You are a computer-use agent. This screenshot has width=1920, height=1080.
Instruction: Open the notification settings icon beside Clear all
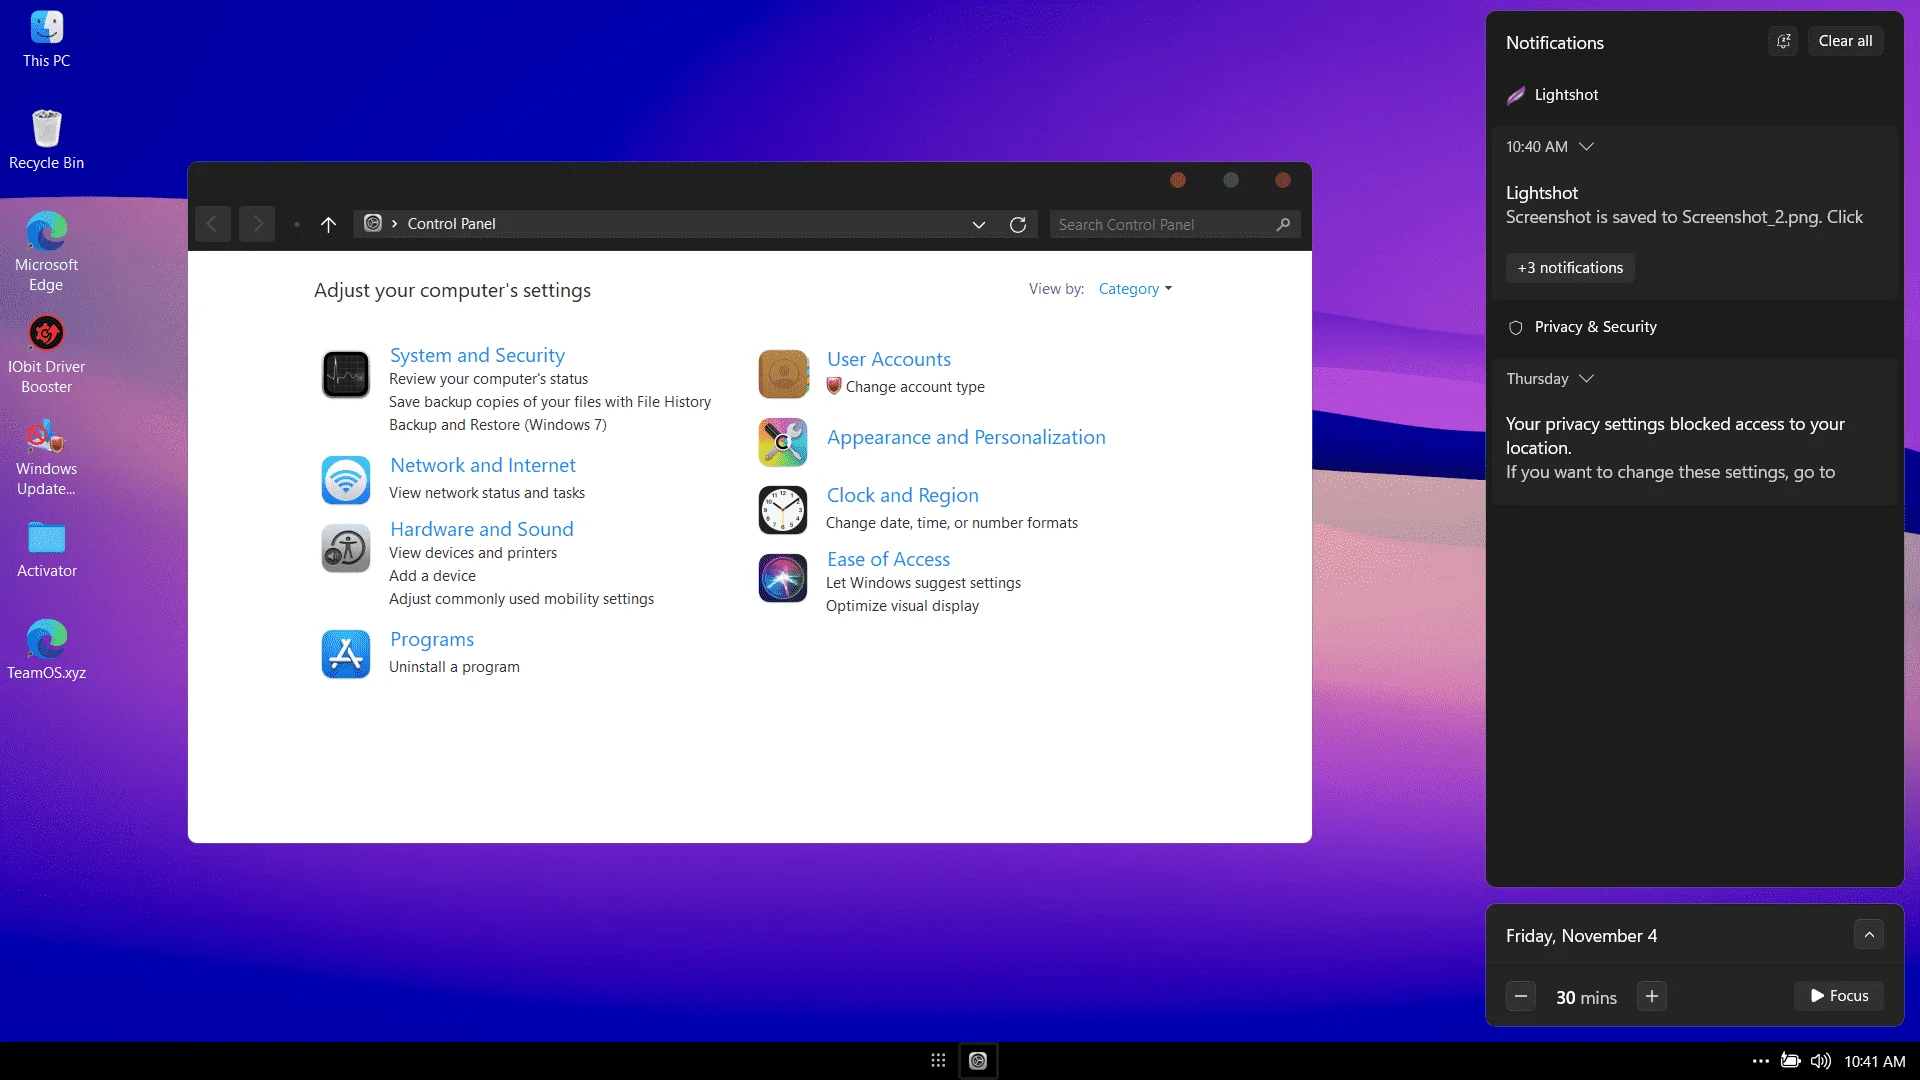pyautogui.click(x=1783, y=41)
